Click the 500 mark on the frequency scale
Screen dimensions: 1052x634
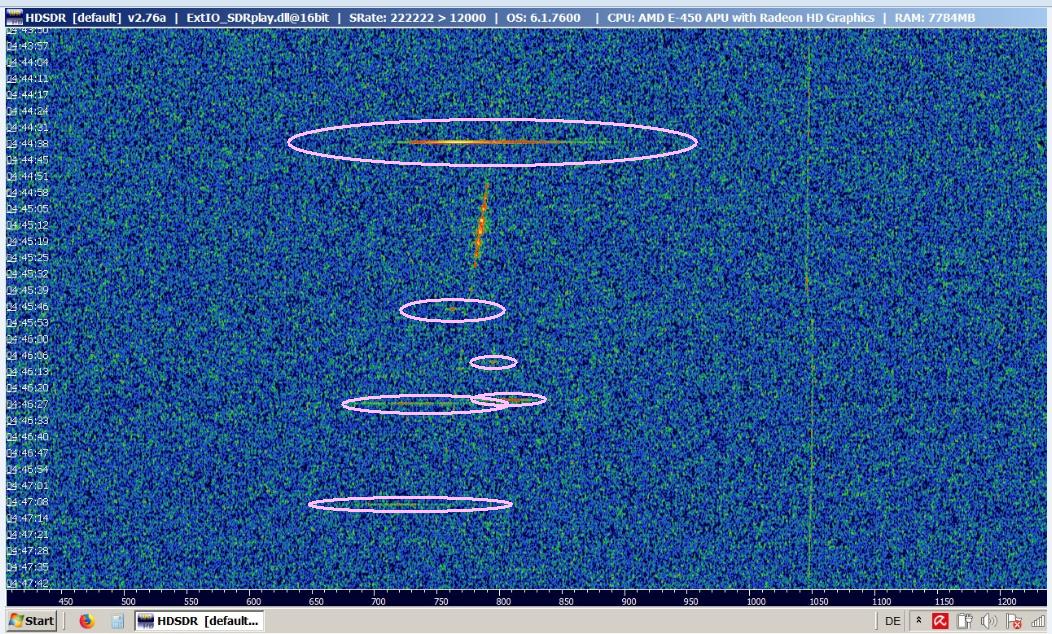pyautogui.click(x=128, y=601)
